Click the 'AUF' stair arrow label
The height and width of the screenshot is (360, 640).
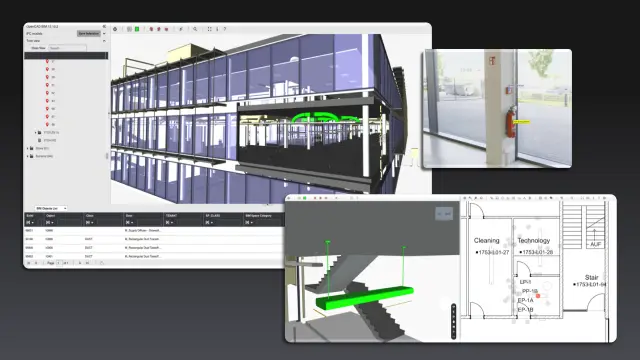(x=596, y=244)
